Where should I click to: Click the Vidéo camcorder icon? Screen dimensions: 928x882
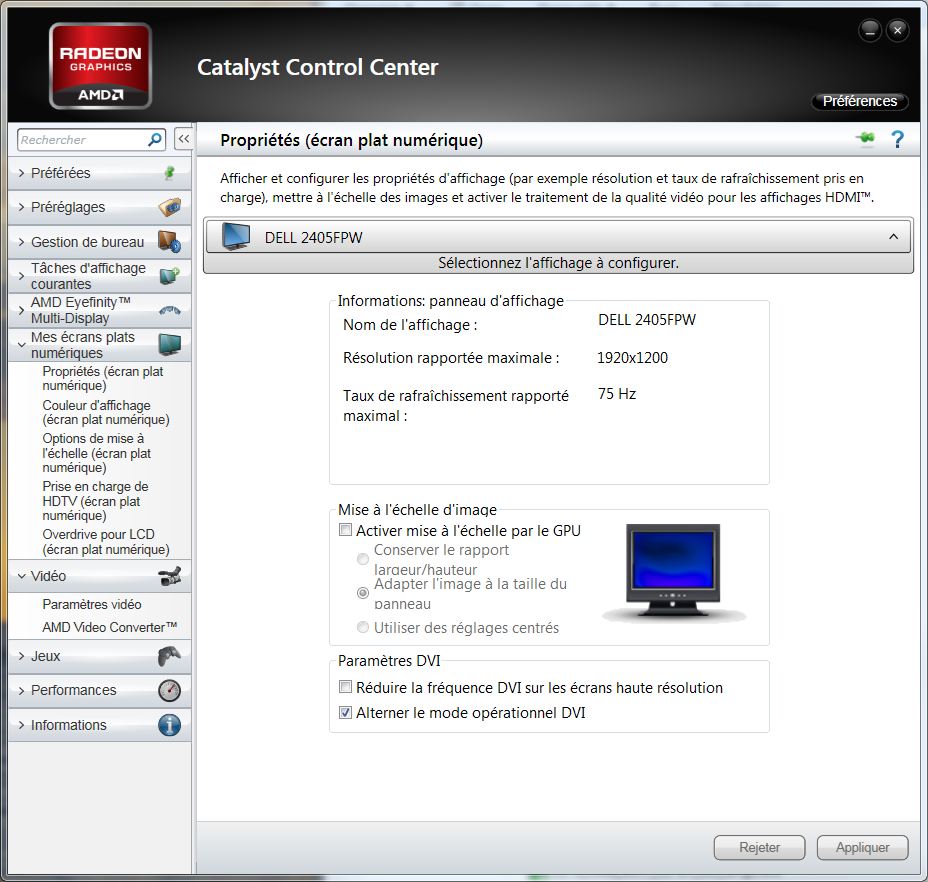(170, 576)
